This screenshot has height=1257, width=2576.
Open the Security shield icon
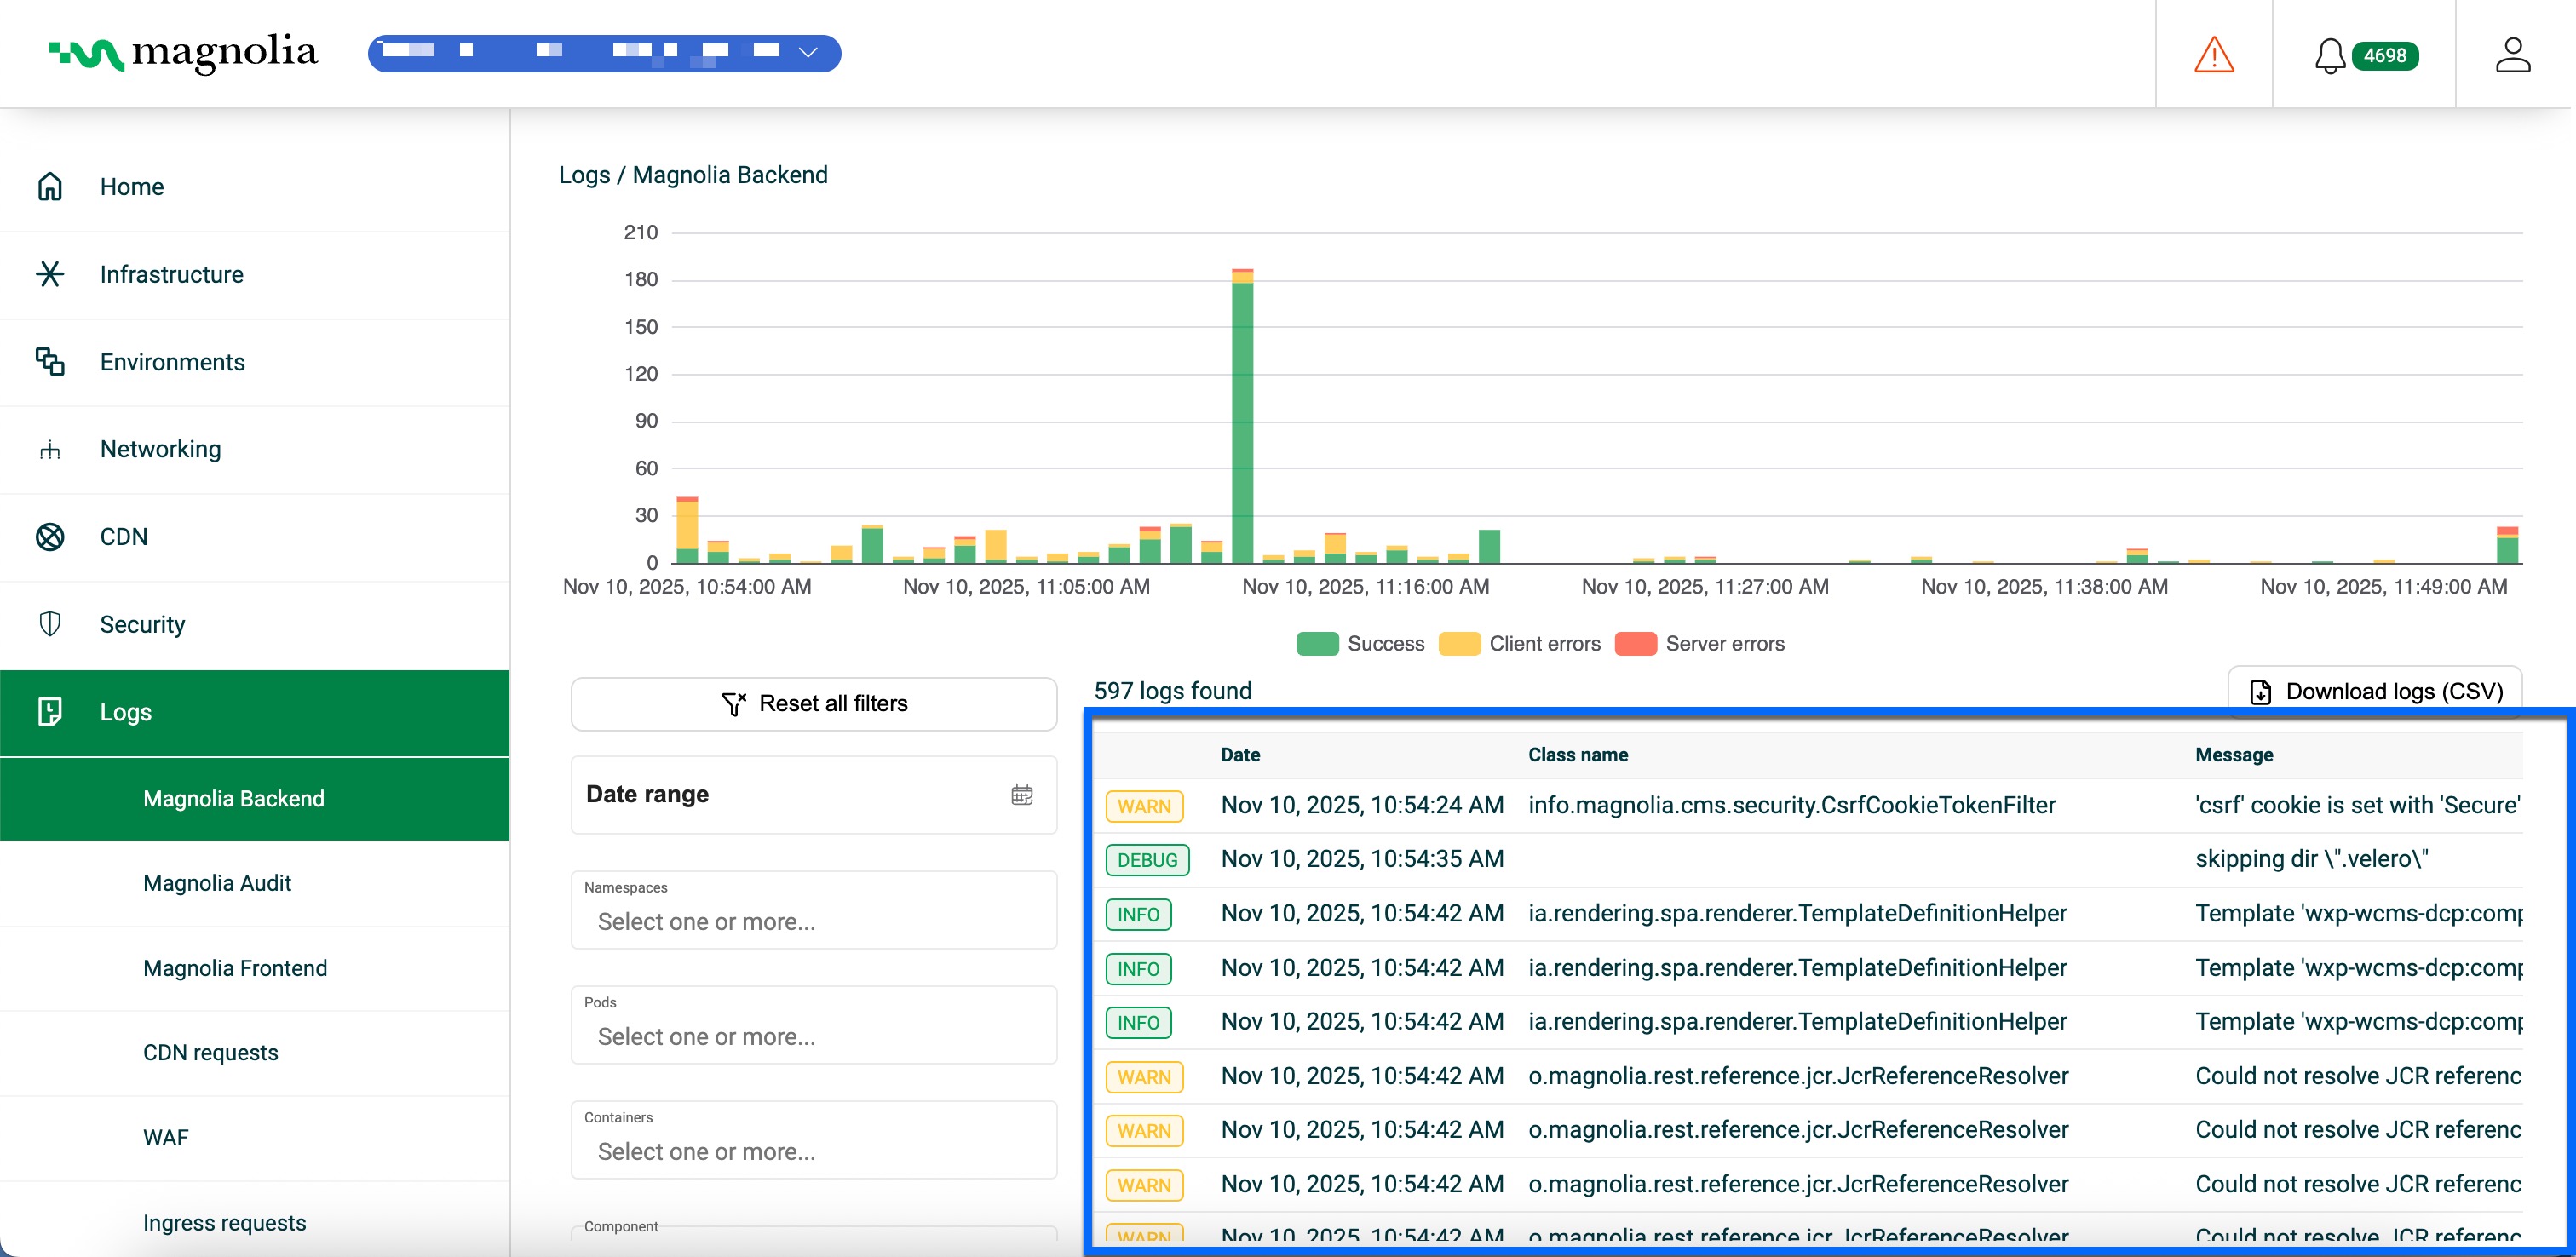click(51, 624)
